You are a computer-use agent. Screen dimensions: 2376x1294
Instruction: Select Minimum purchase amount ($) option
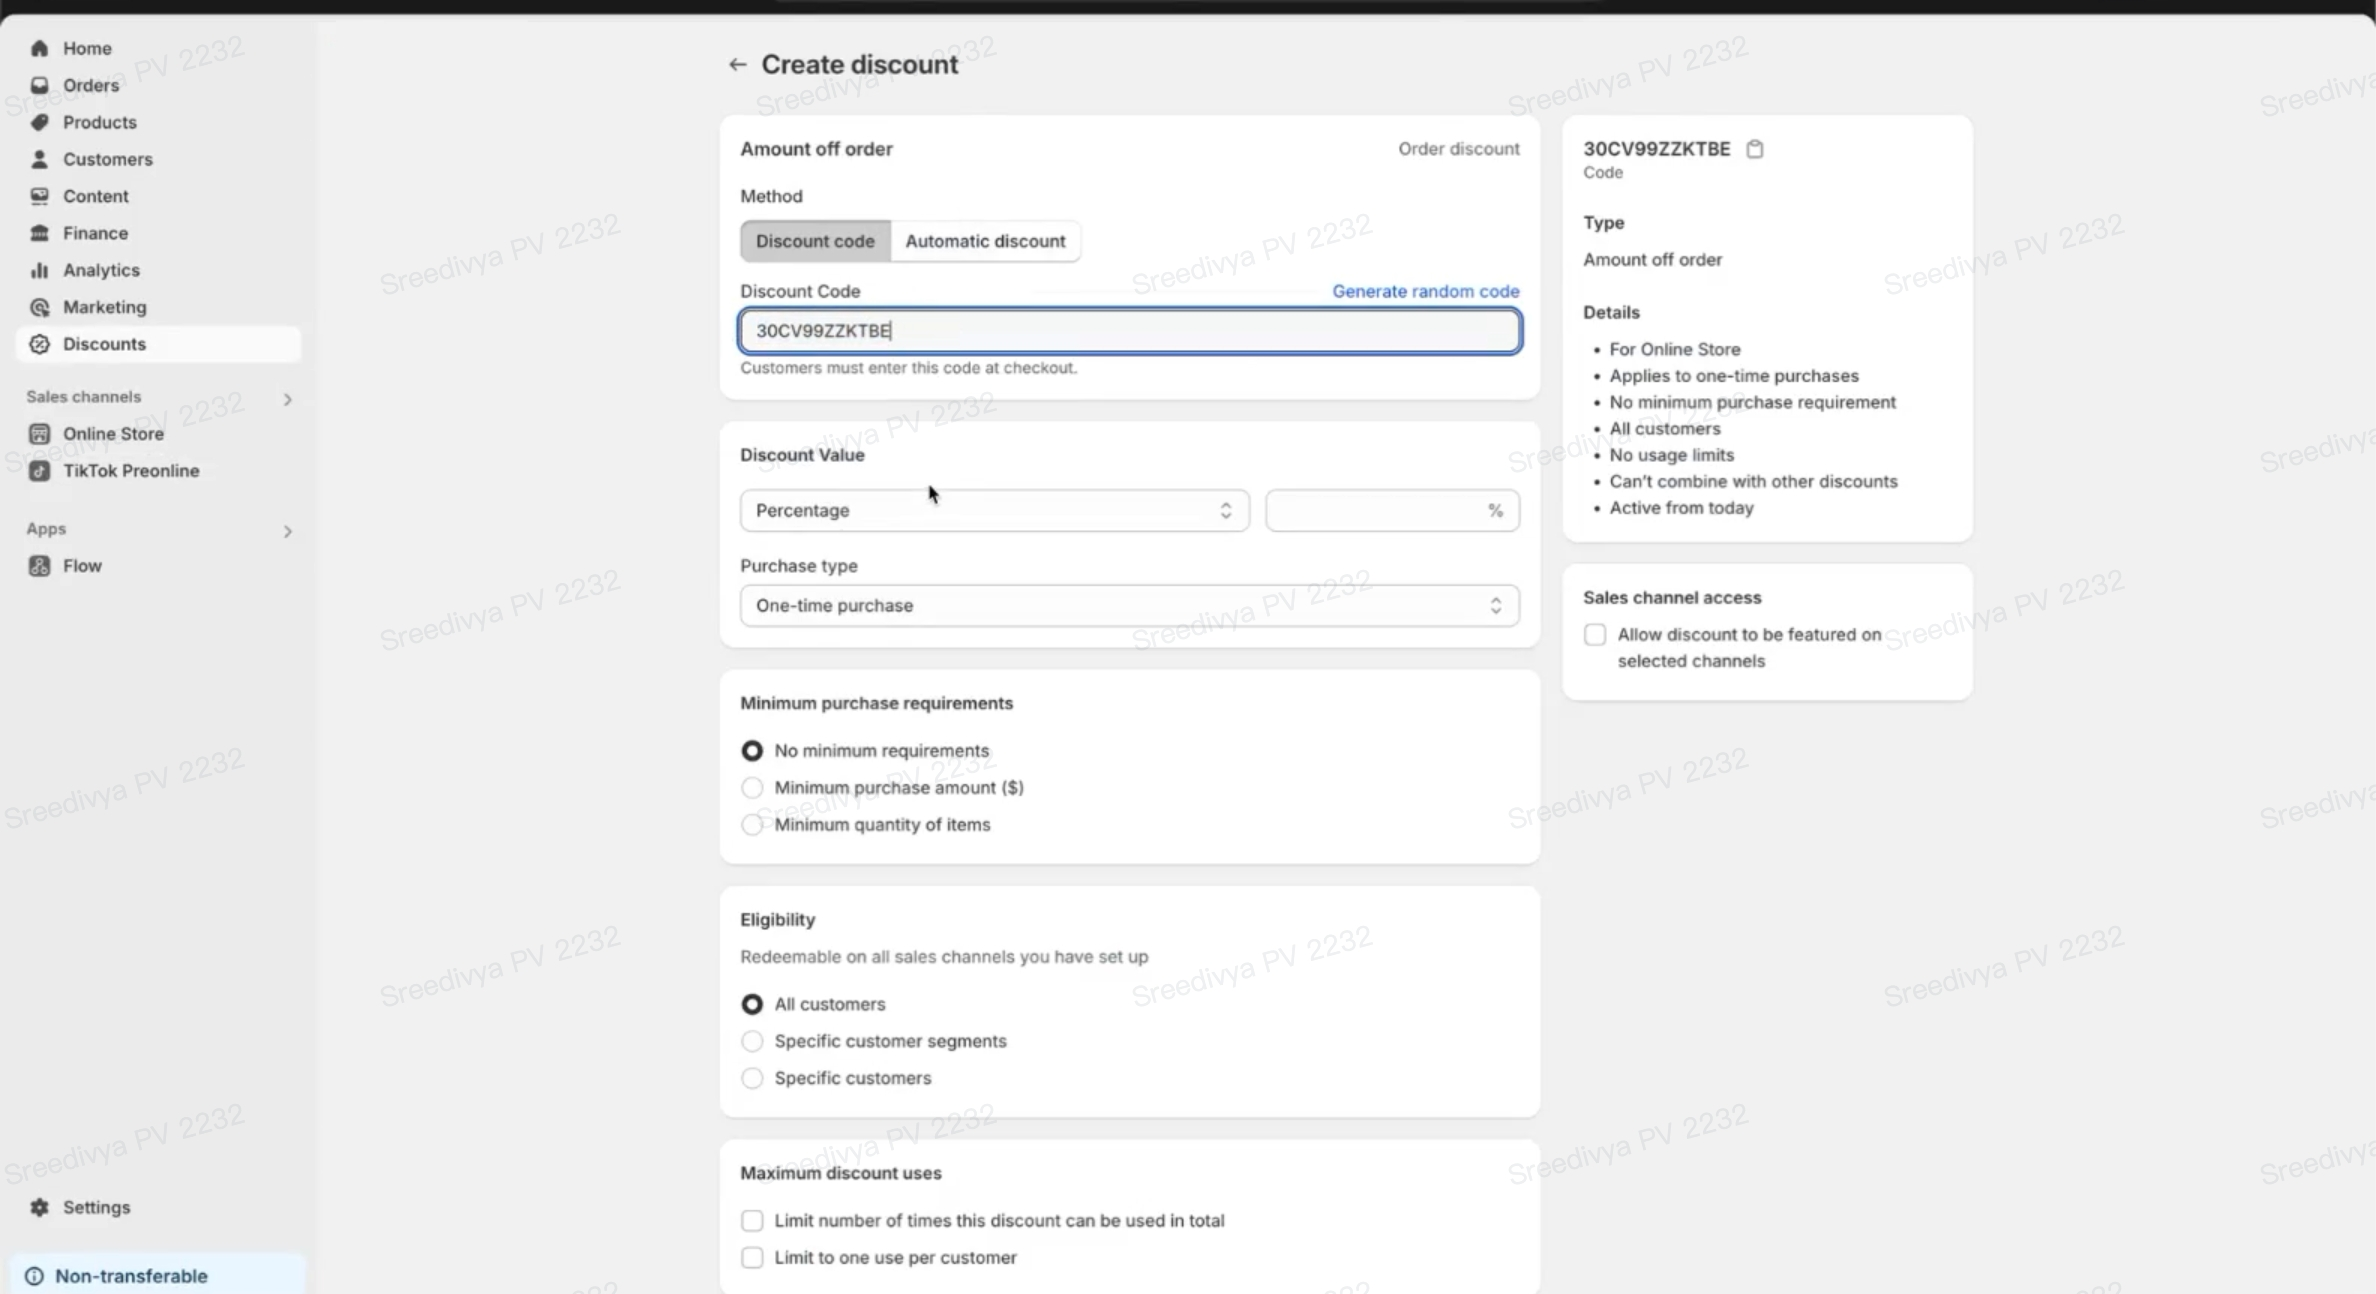coord(752,788)
